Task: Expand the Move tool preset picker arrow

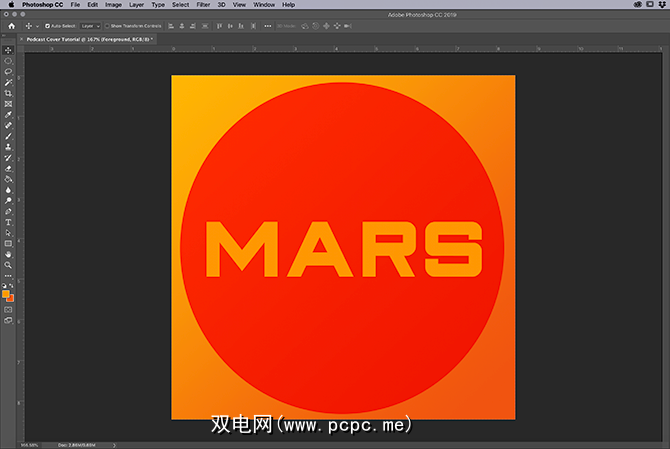Action: 36,26
